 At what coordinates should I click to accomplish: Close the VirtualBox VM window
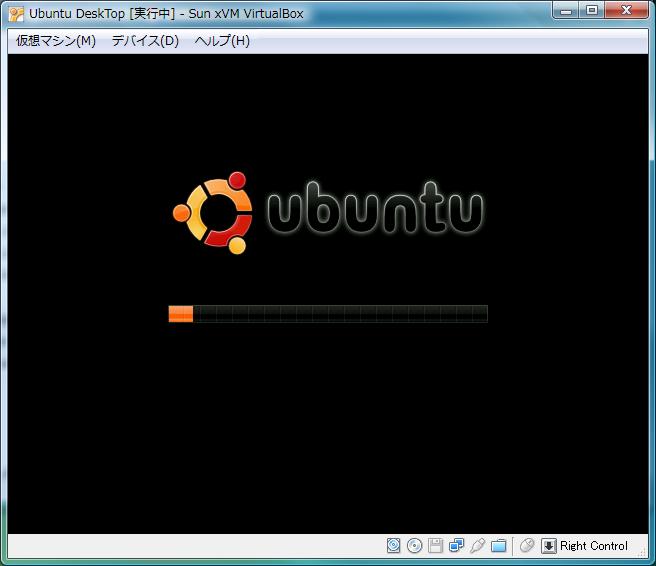[x=626, y=10]
